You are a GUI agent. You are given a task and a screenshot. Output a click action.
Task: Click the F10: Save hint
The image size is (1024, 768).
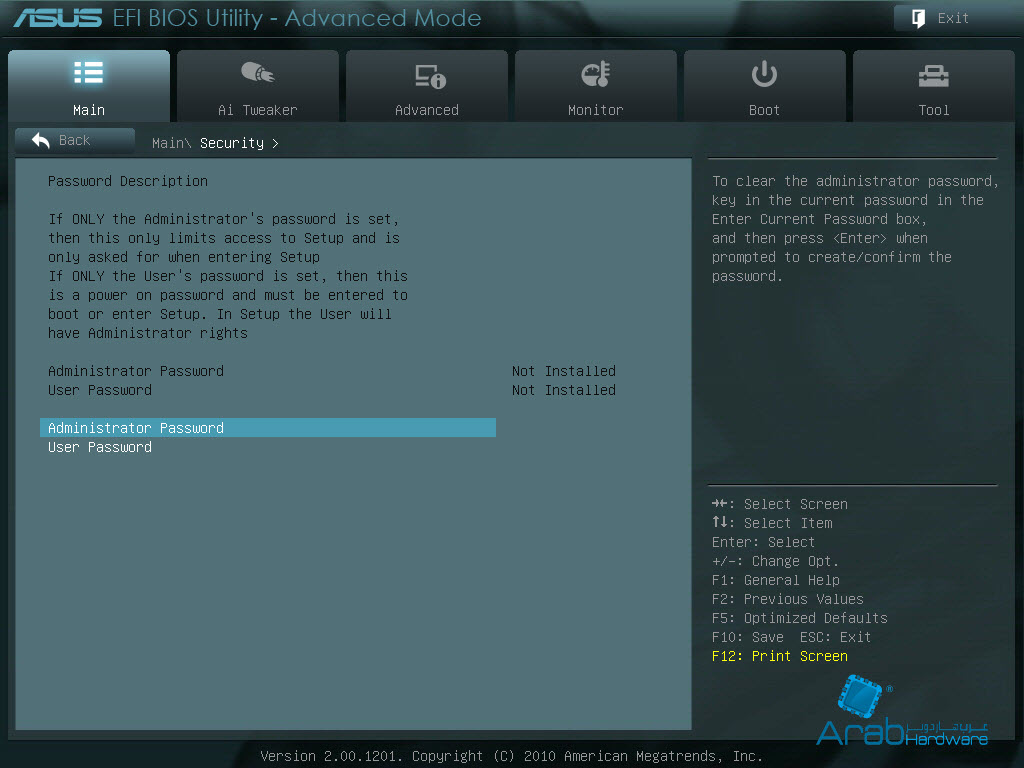coord(748,637)
